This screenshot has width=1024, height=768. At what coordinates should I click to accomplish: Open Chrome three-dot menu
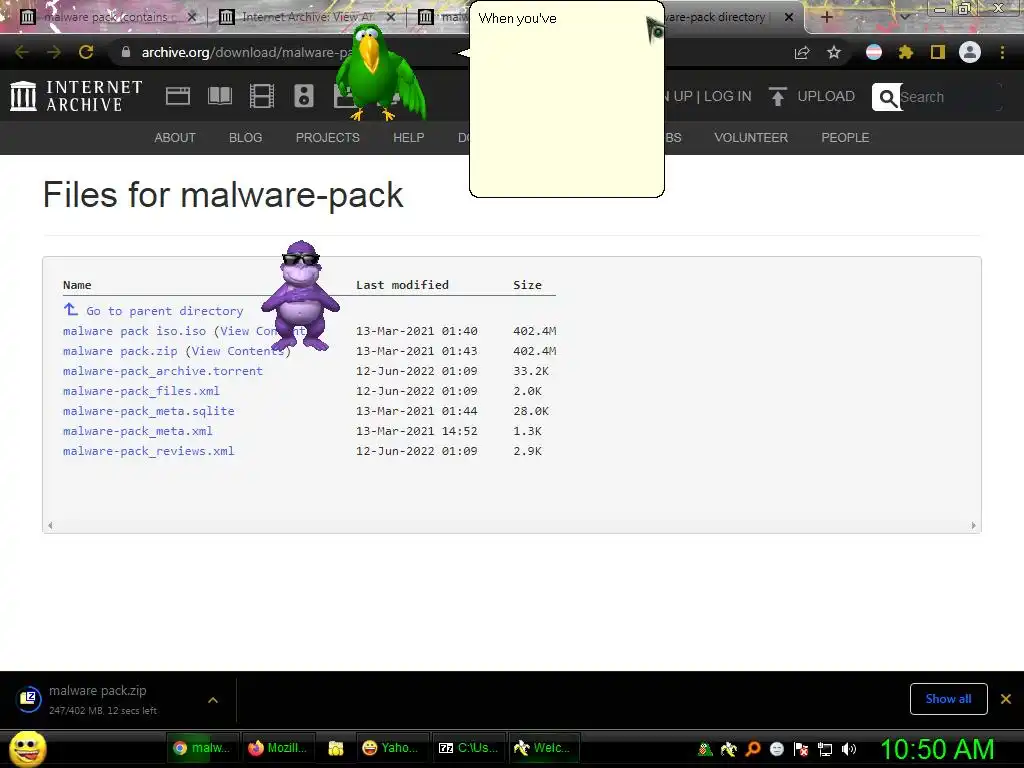point(1002,52)
